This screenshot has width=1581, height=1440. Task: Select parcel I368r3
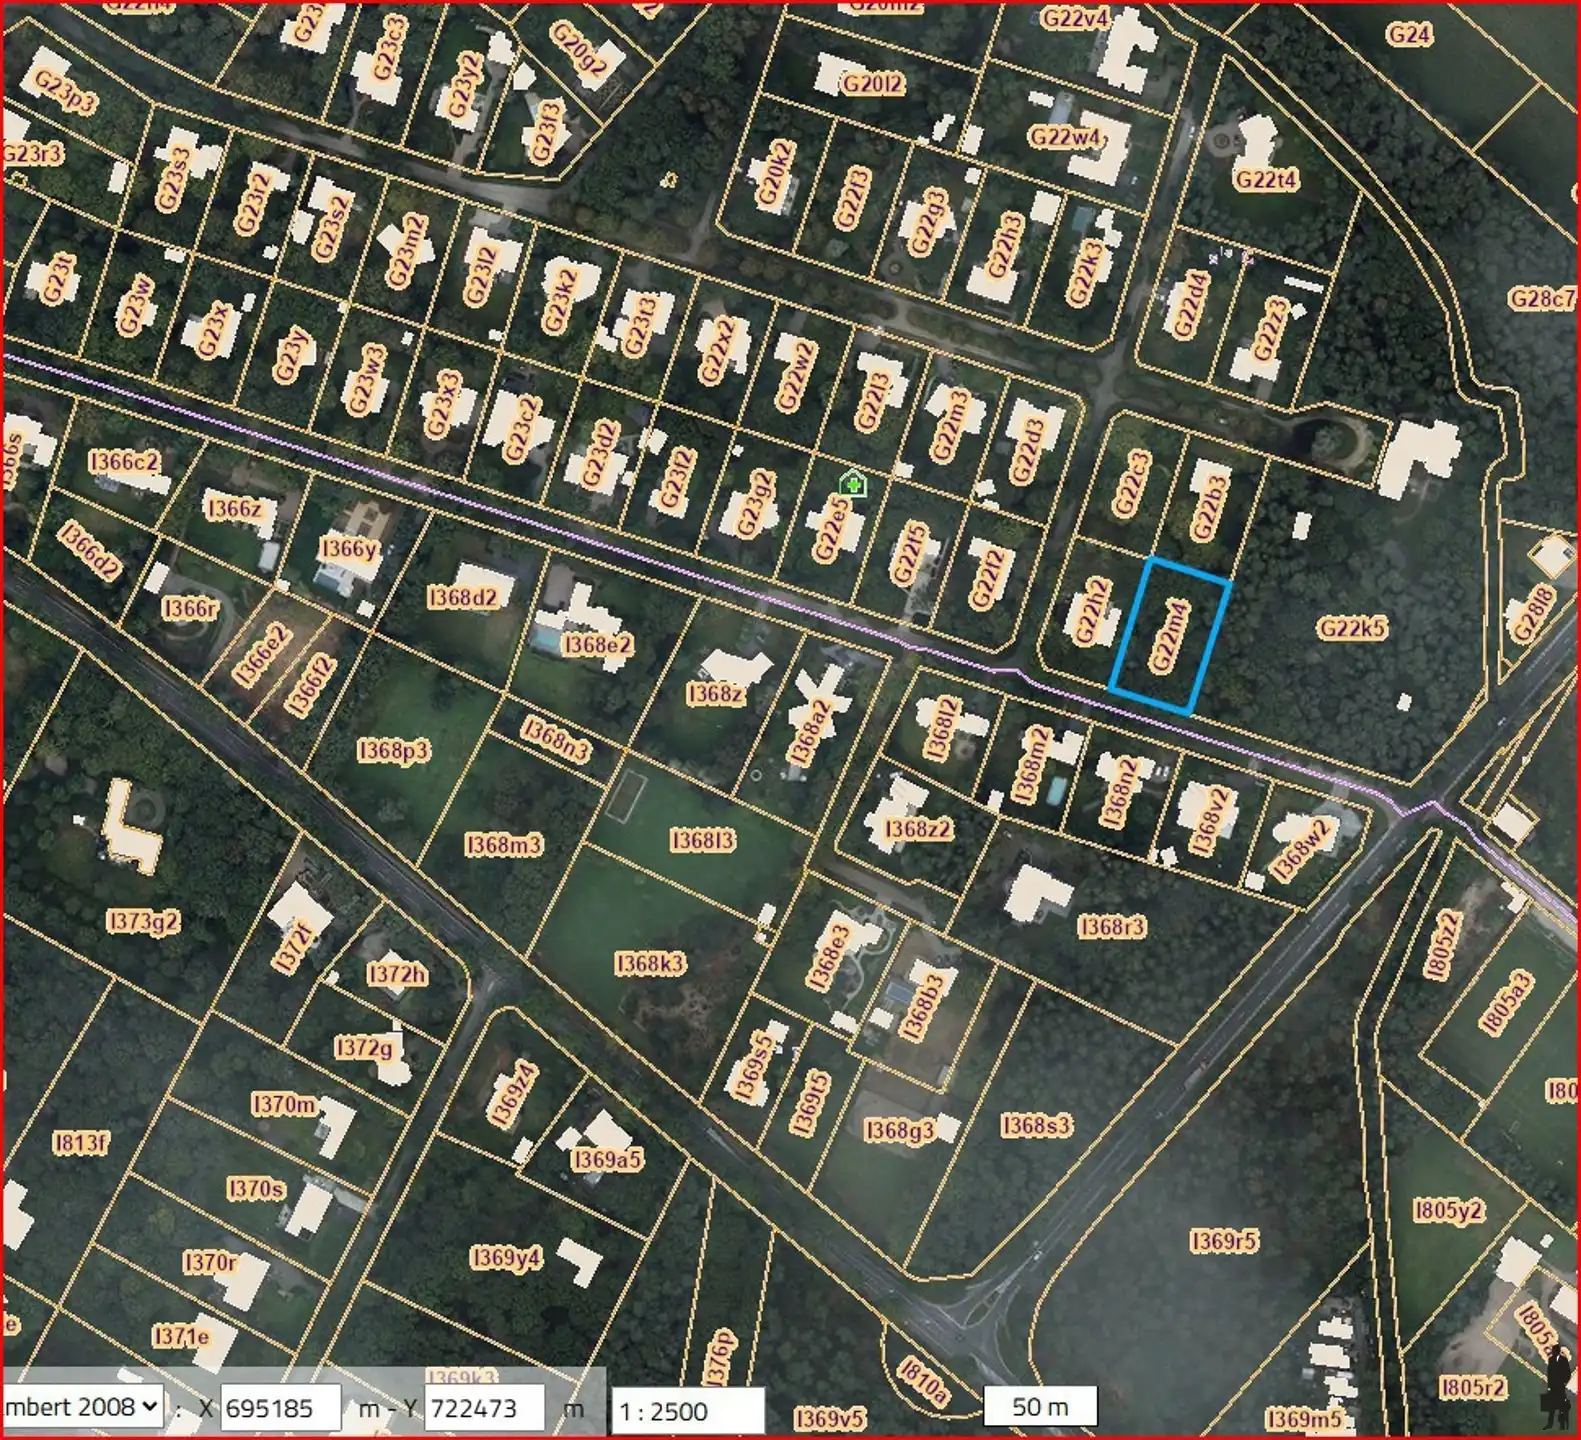pyautogui.click(x=1112, y=927)
